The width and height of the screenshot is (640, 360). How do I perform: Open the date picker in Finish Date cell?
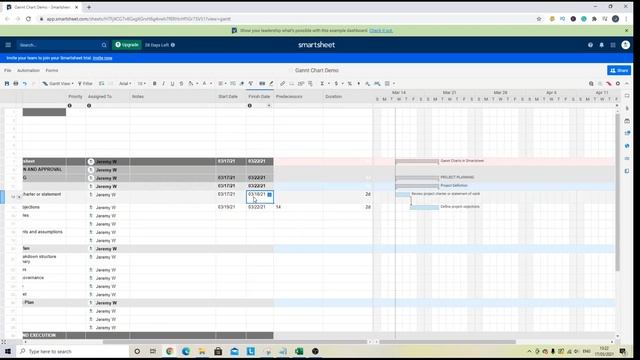coord(269,195)
